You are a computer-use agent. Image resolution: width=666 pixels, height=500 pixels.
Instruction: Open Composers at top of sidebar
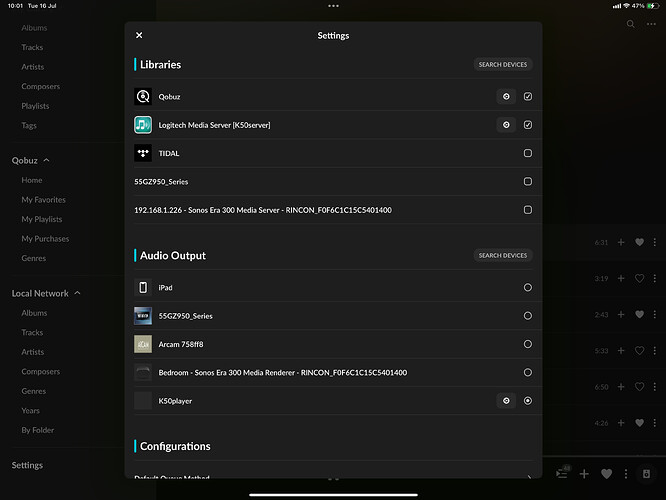click(x=40, y=86)
